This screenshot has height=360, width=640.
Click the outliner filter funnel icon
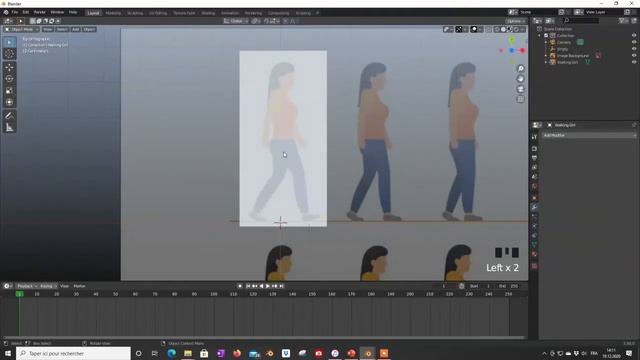coord(622,20)
